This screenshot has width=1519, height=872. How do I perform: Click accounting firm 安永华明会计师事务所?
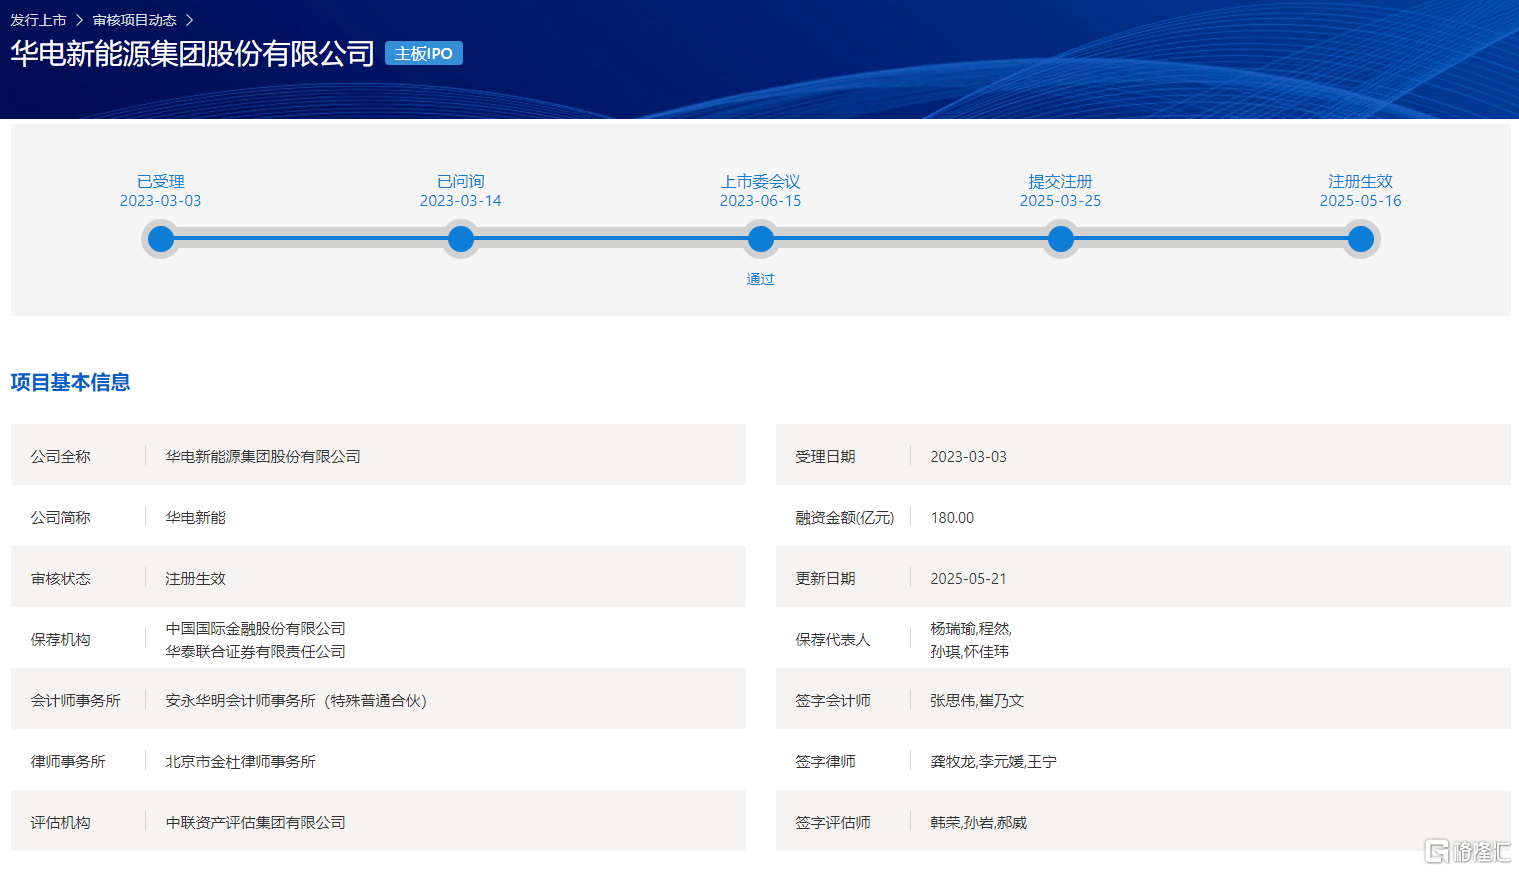[x=296, y=700]
